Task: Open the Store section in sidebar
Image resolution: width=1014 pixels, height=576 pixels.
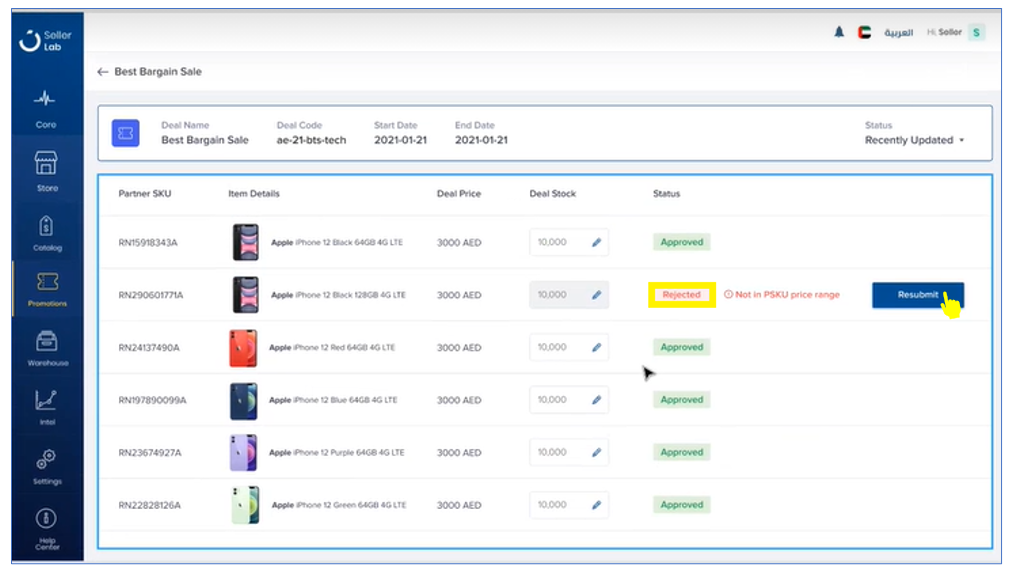Action: click(47, 171)
